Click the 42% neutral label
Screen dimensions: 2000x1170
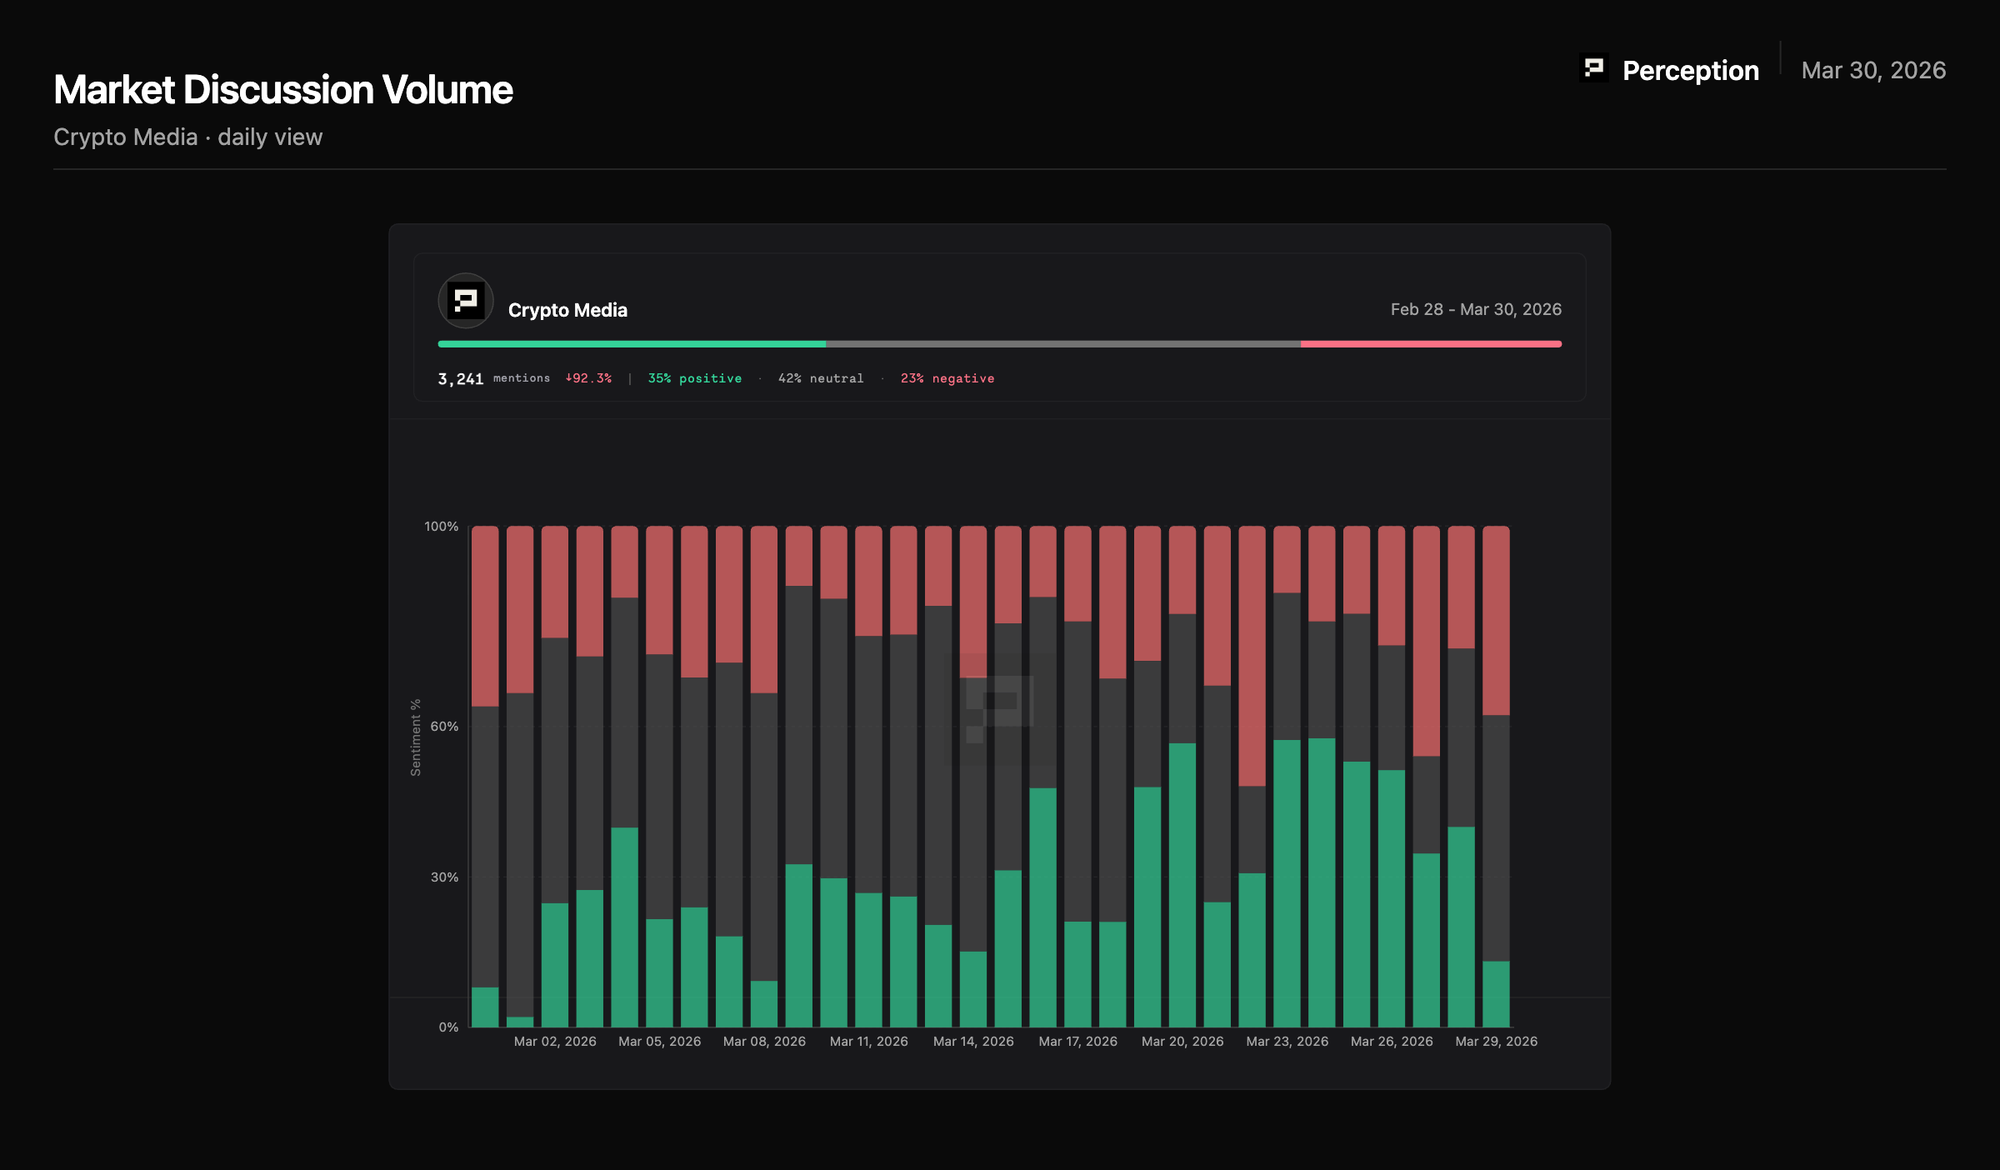pyautogui.click(x=820, y=379)
